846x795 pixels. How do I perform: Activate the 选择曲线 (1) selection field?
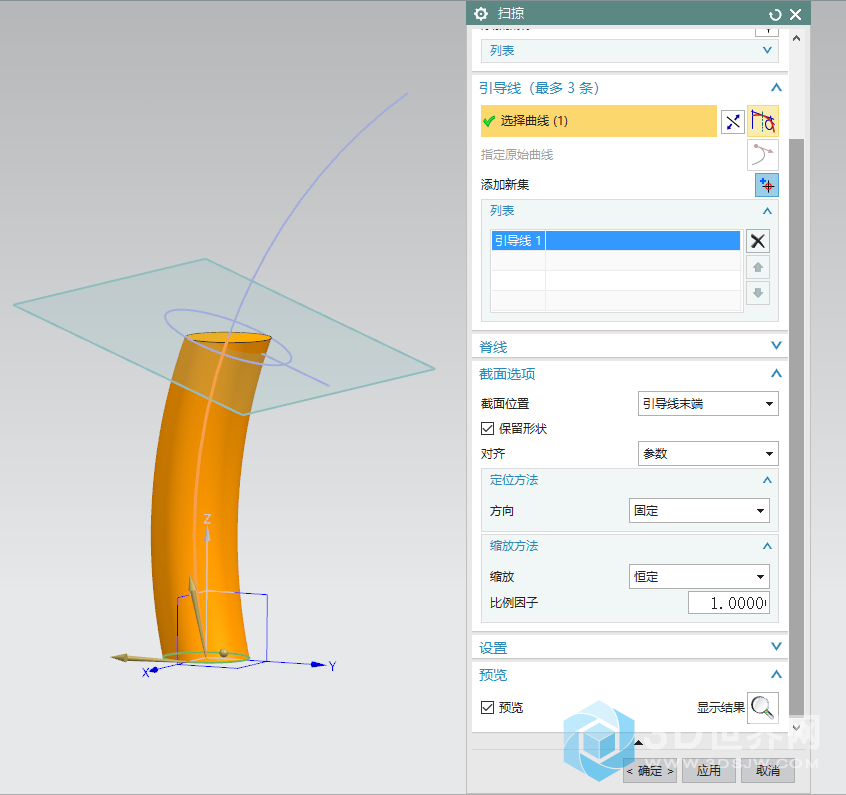point(598,121)
